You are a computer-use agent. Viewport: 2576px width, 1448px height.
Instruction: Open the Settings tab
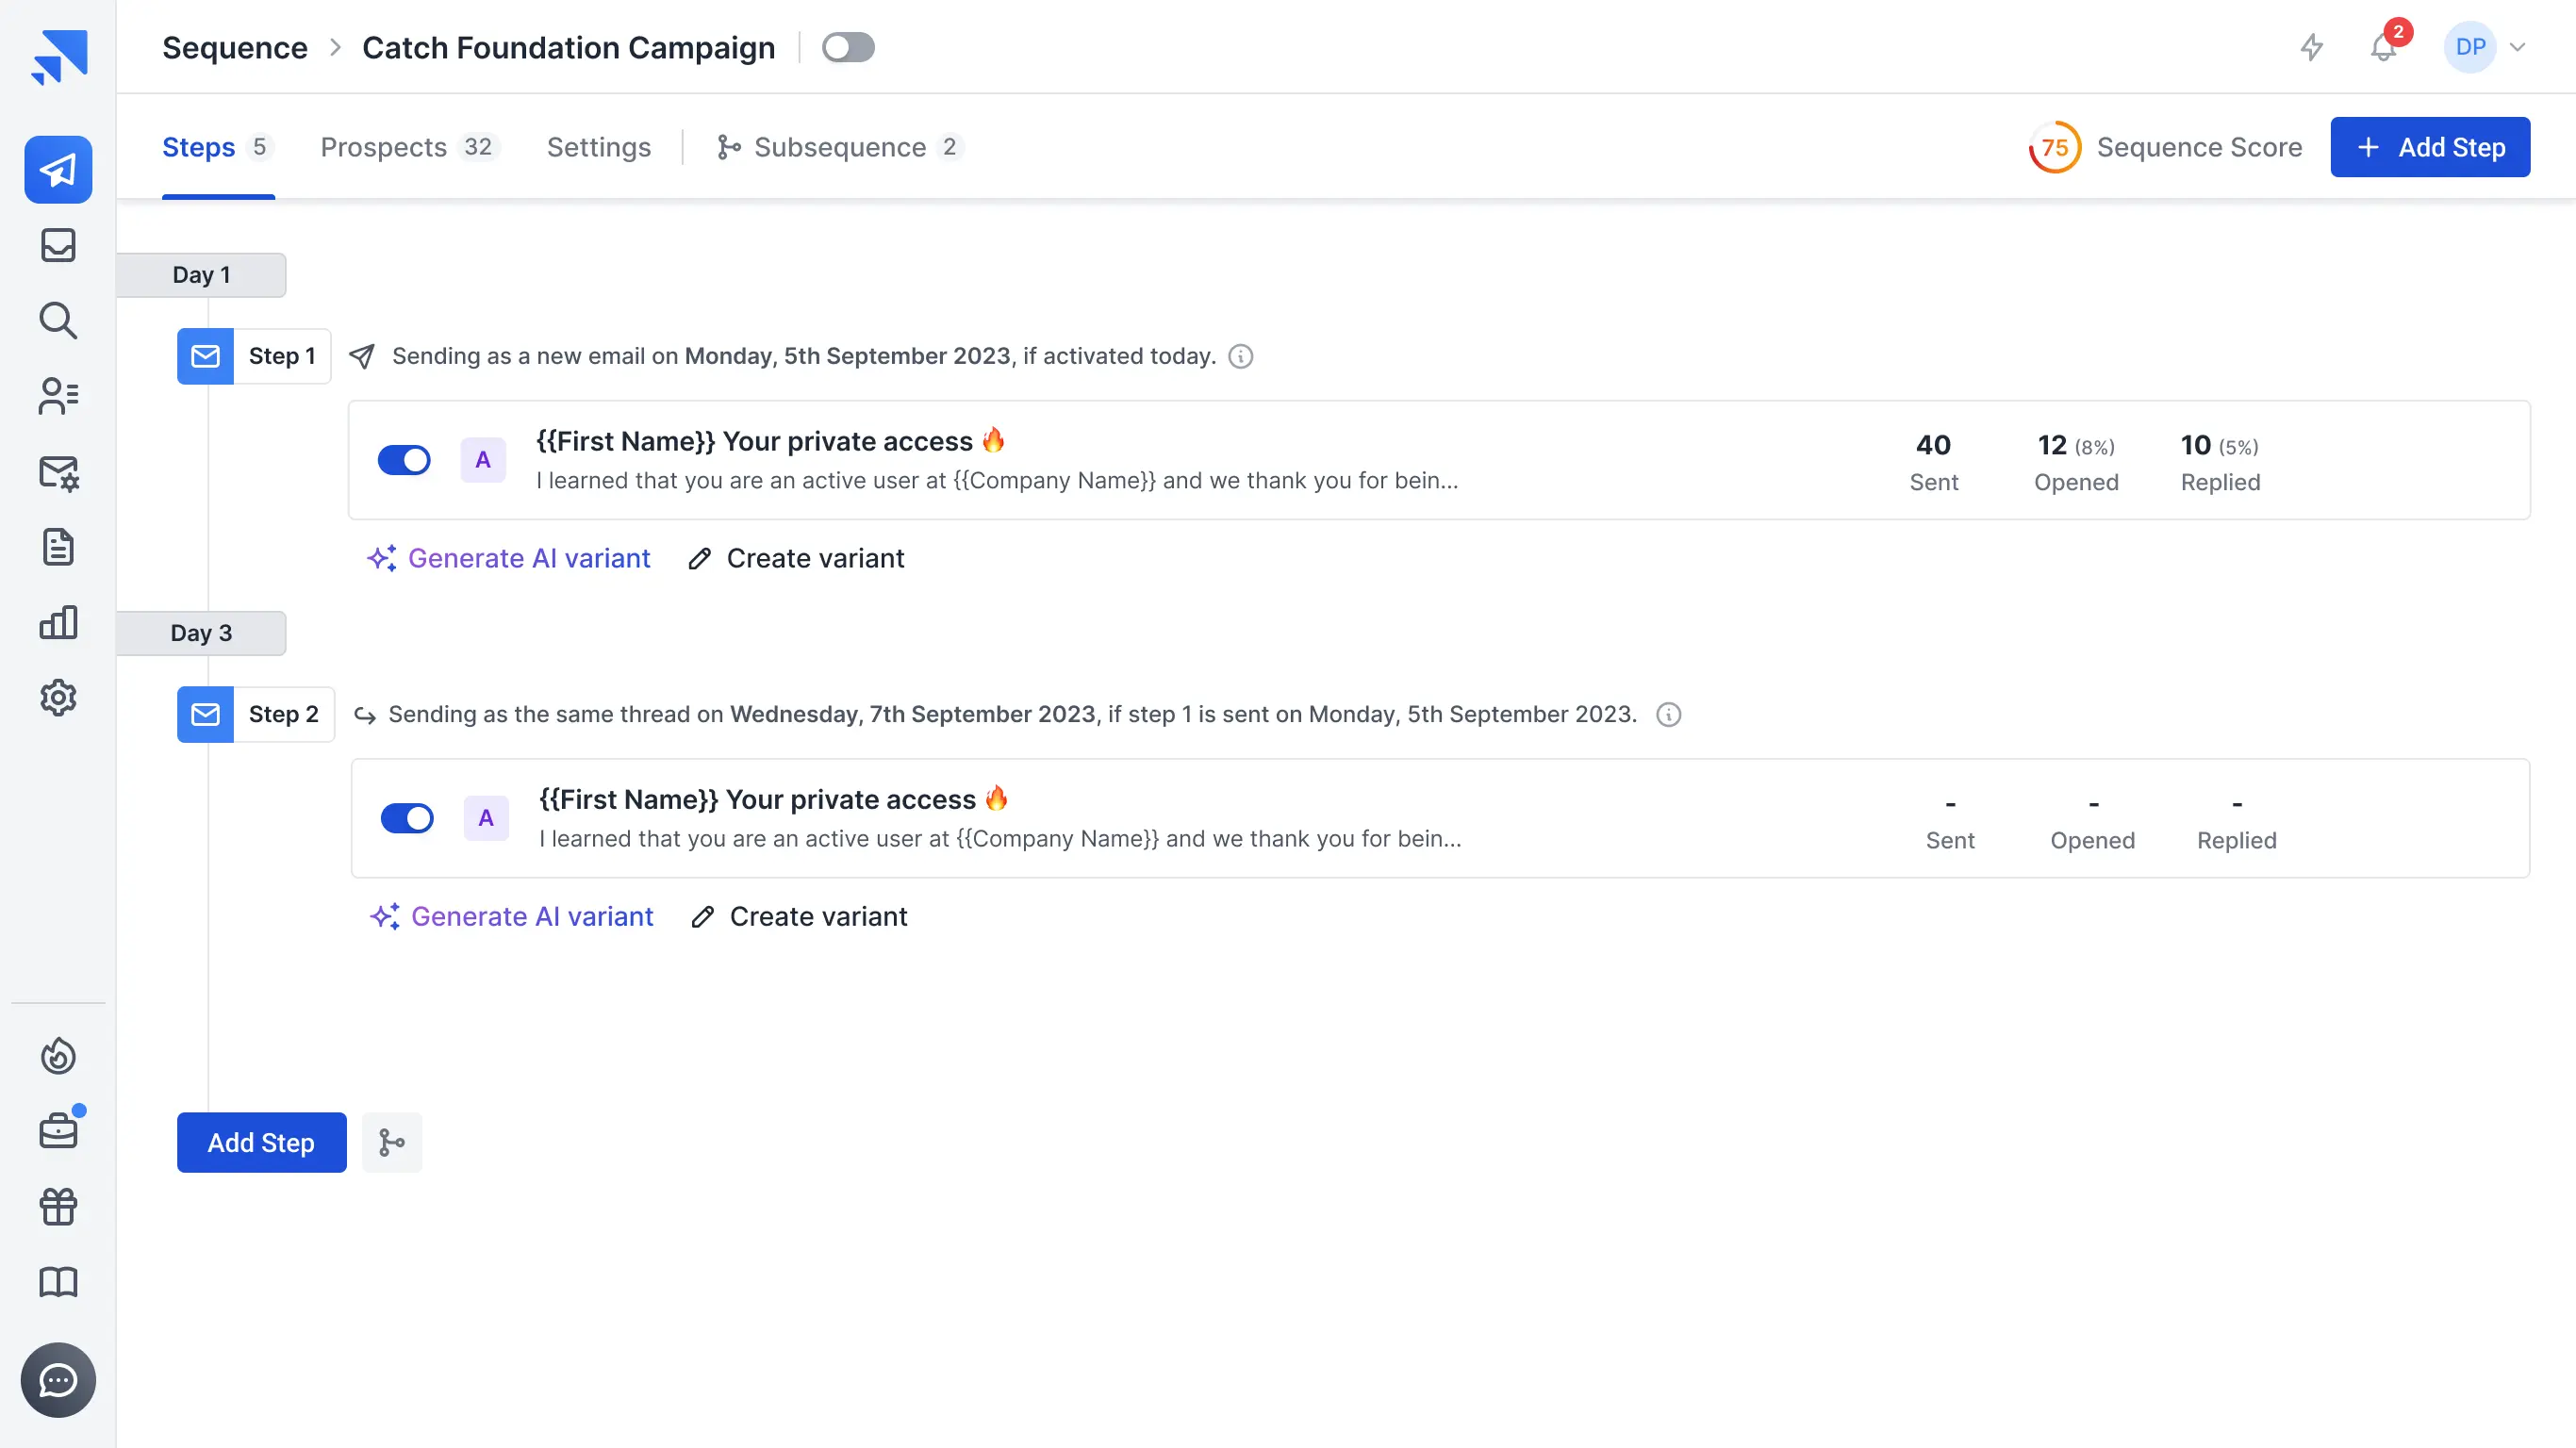(x=599, y=147)
